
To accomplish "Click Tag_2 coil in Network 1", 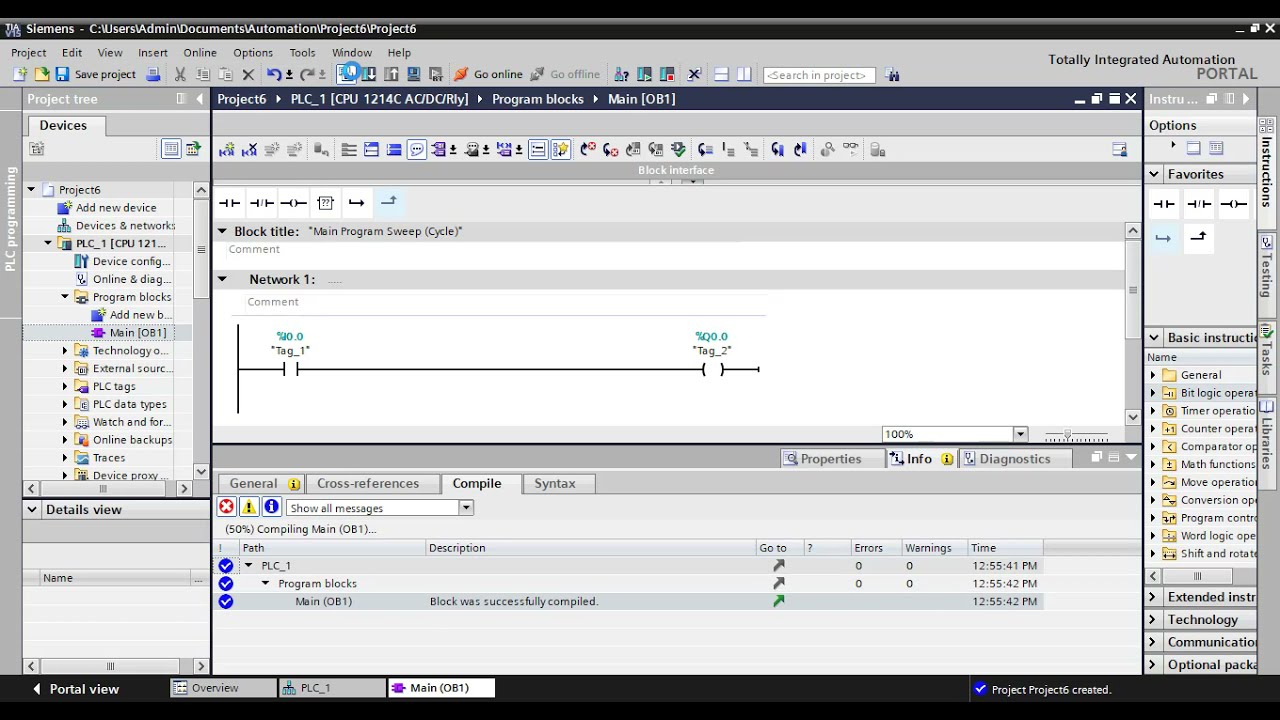I will click(x=712, y=369).
